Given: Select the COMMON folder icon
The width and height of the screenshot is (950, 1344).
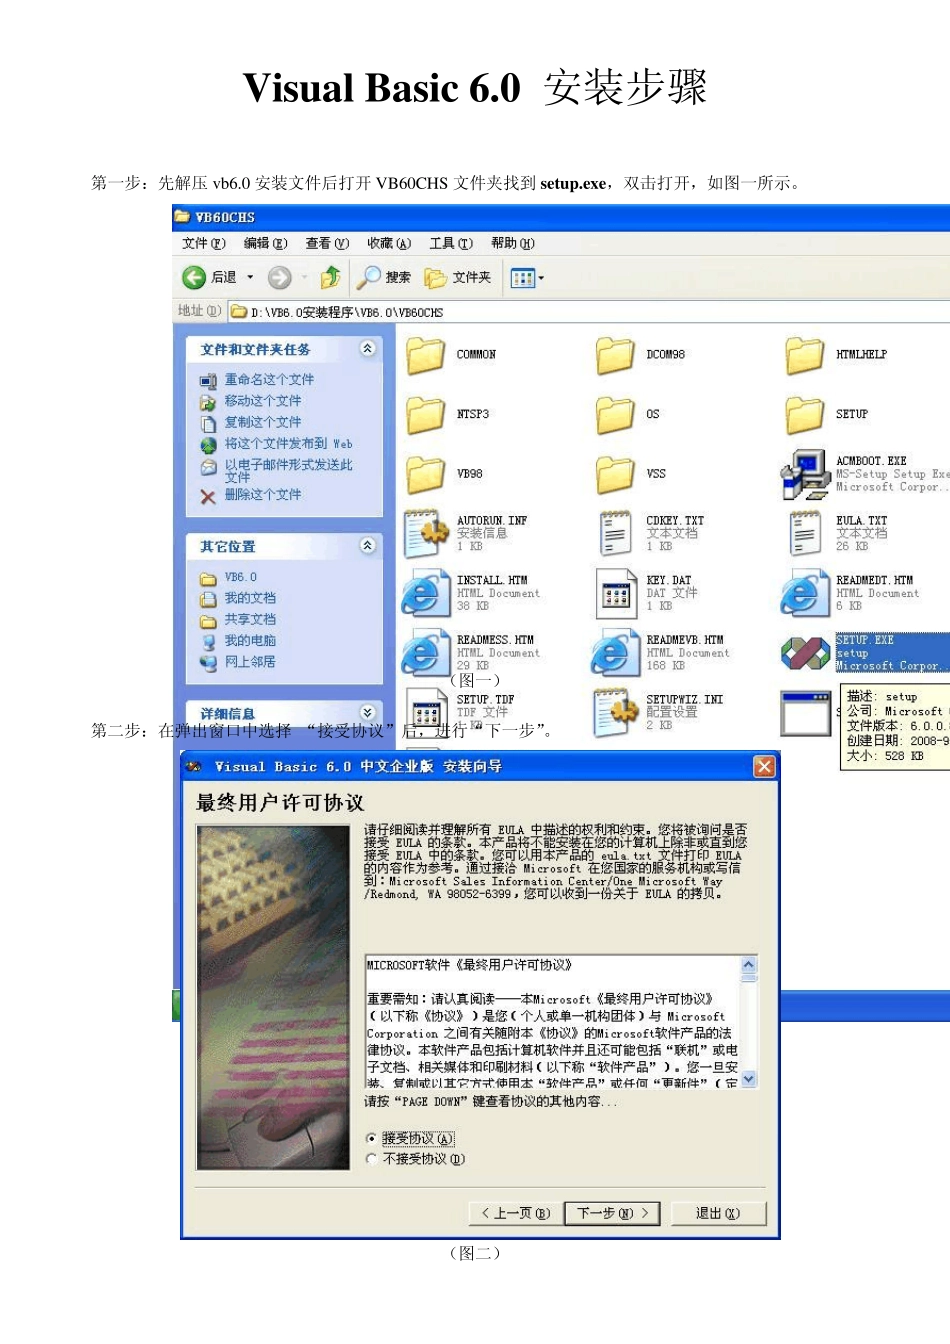Looking at the screenshot, I should coord(425,355).
